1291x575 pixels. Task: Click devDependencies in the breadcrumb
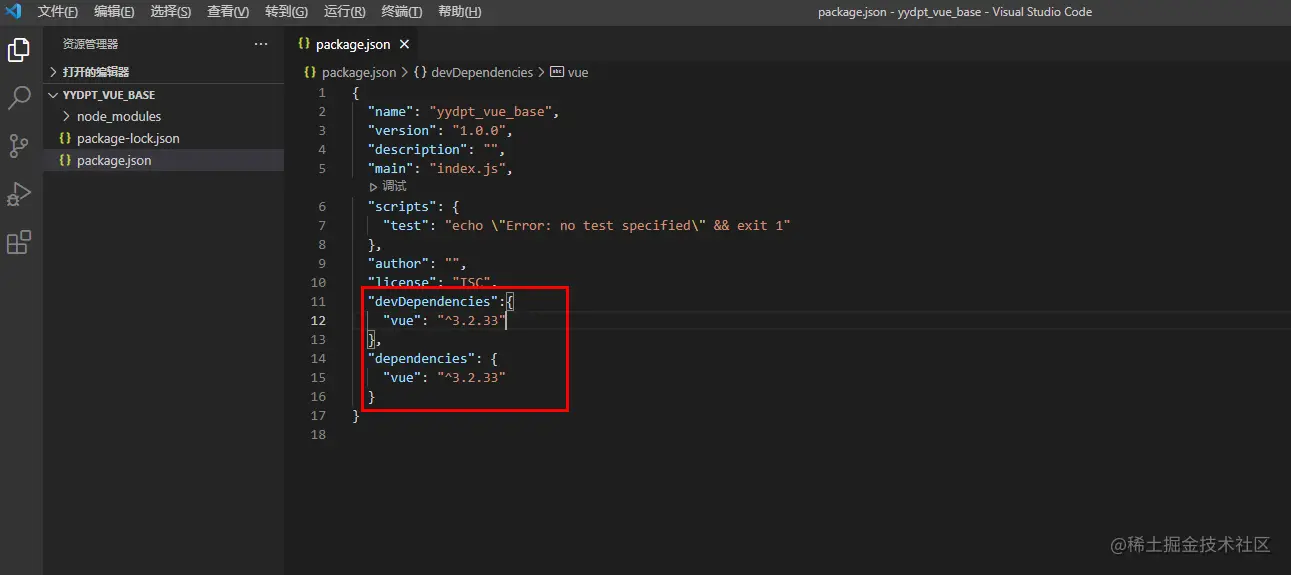pos(482,73)
